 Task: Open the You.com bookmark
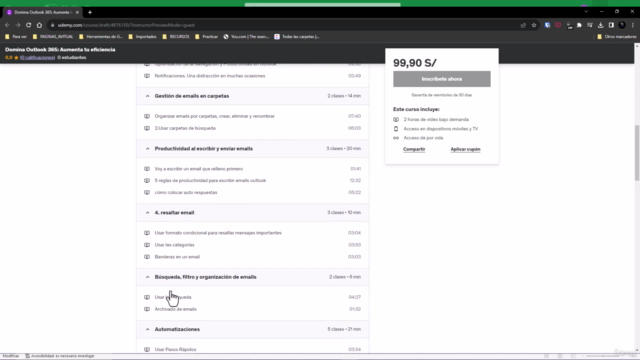tap(246, 37)
